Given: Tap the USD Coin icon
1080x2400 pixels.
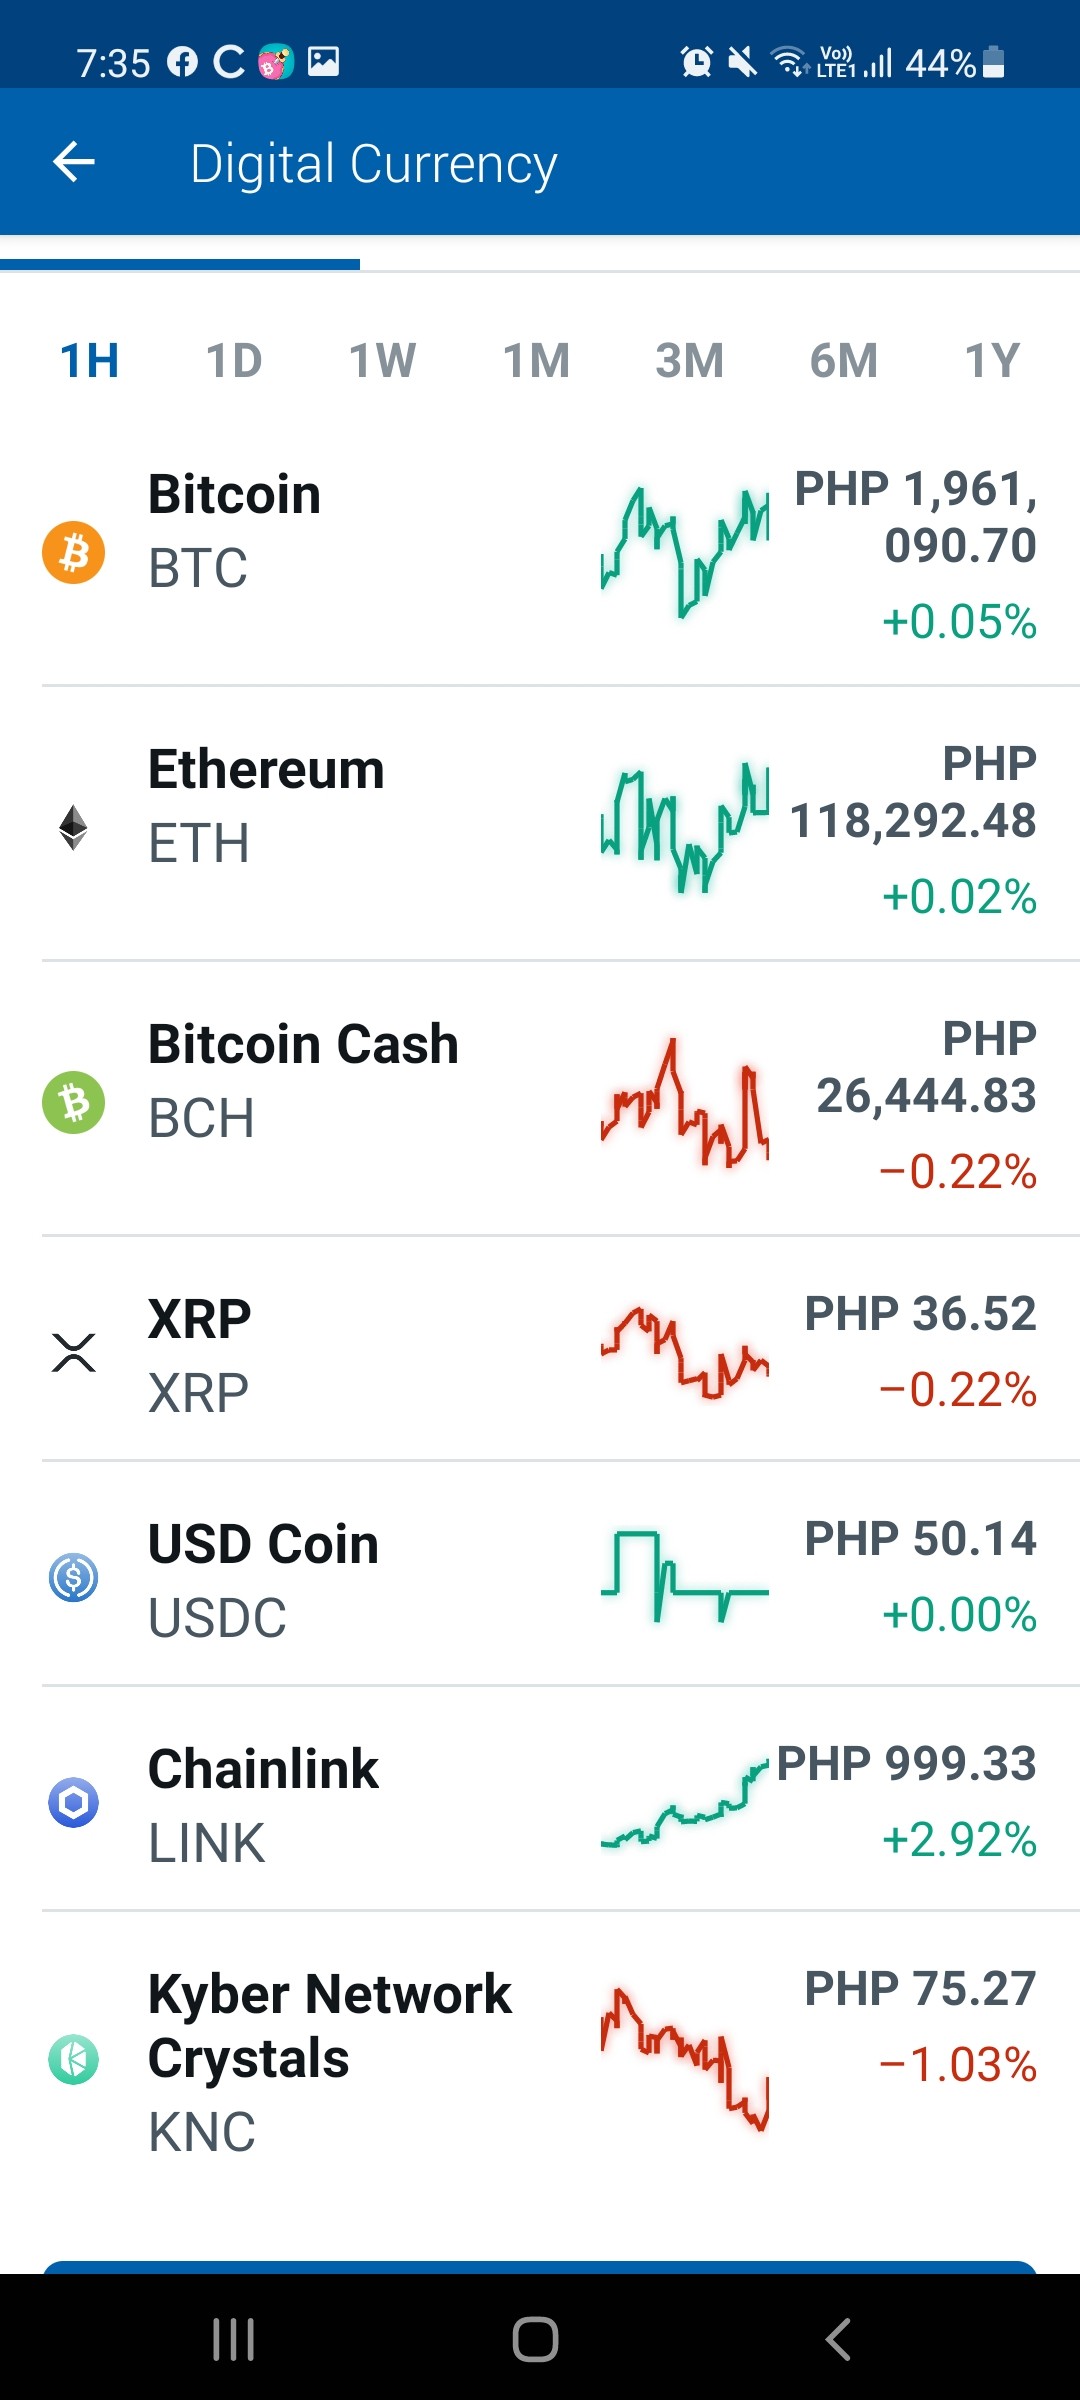Looking at the screenshot, I should click(73, 1577).
